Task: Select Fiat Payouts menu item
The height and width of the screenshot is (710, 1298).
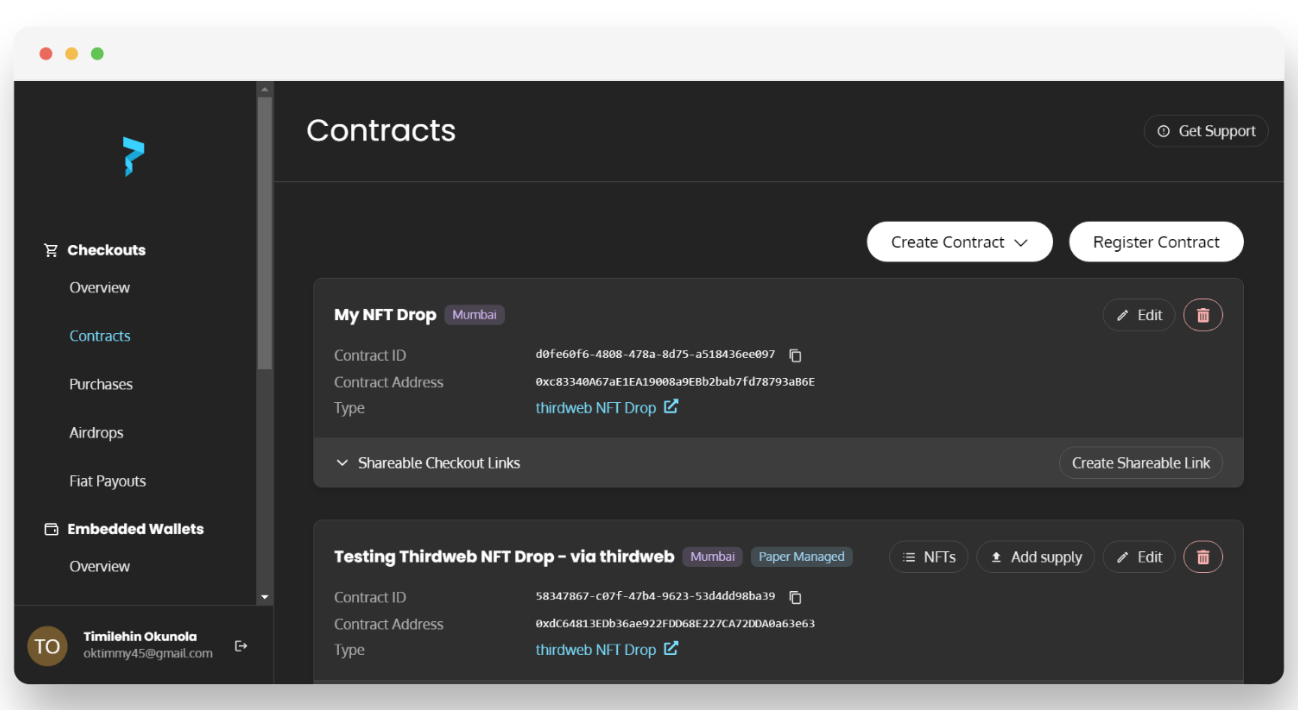Action: pyautogui.click(x=107, y=481)
